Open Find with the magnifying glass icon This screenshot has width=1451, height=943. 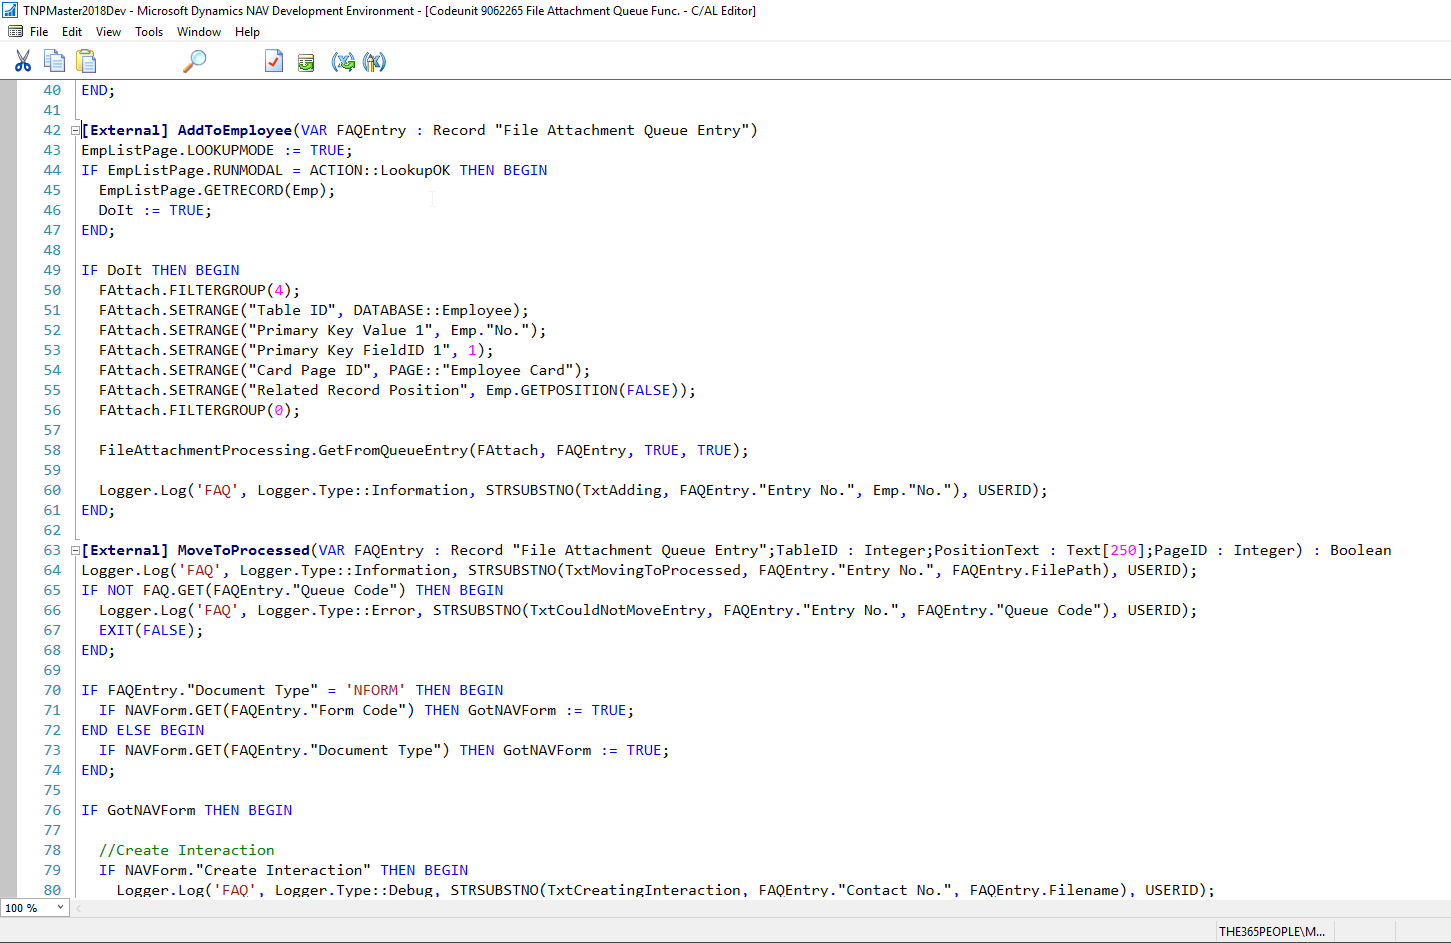(x=194, y=62)
